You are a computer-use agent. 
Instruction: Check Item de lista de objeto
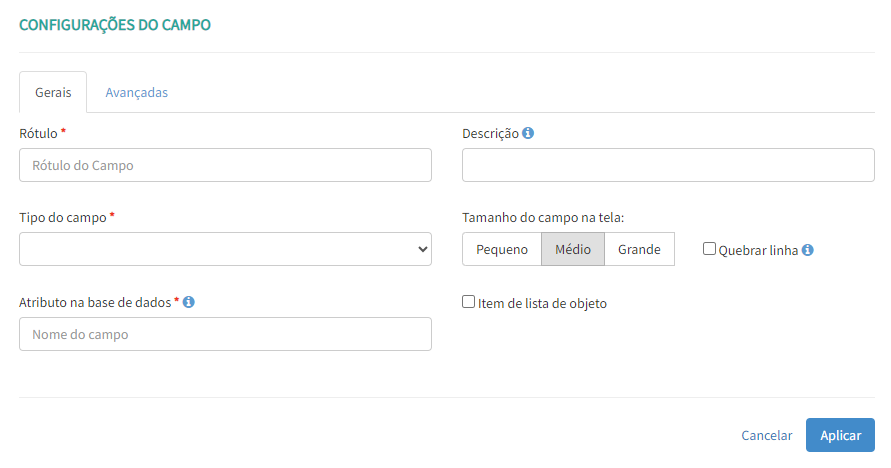click(x=468, y=302)
